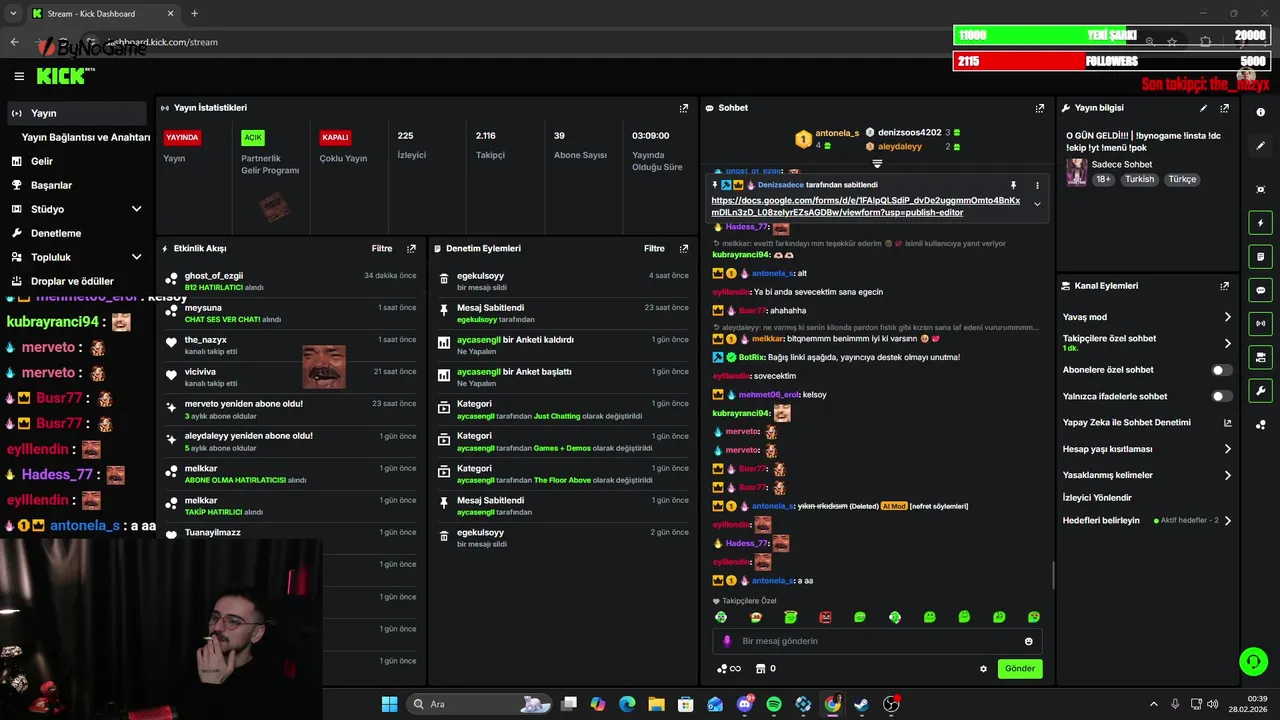Click in the Bir mesaj gönderin input field
Viewport: 1280px width, 720px height.
(878, 641)
